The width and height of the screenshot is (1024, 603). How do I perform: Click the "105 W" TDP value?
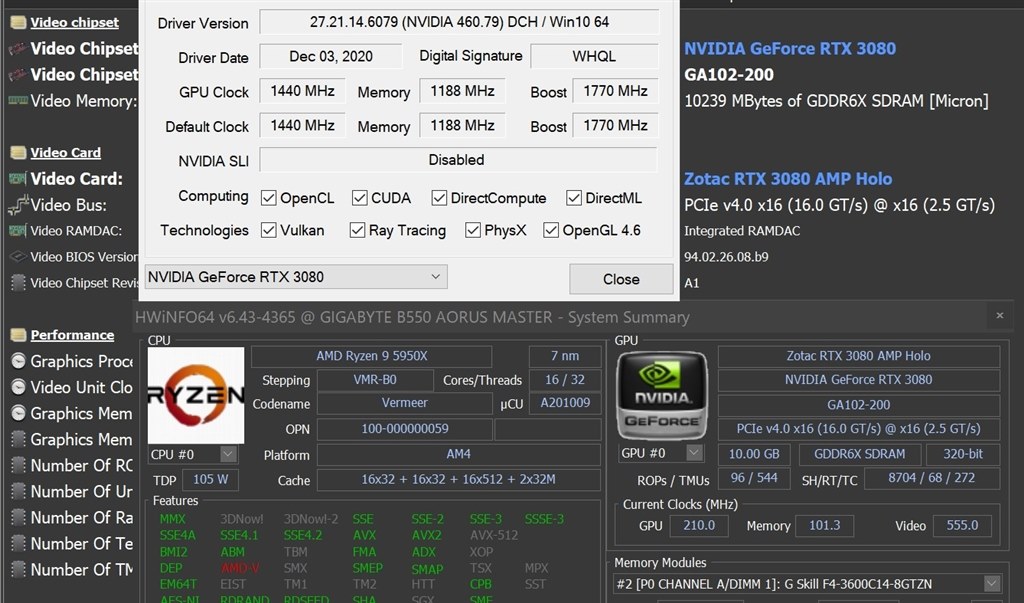point(210,480)
